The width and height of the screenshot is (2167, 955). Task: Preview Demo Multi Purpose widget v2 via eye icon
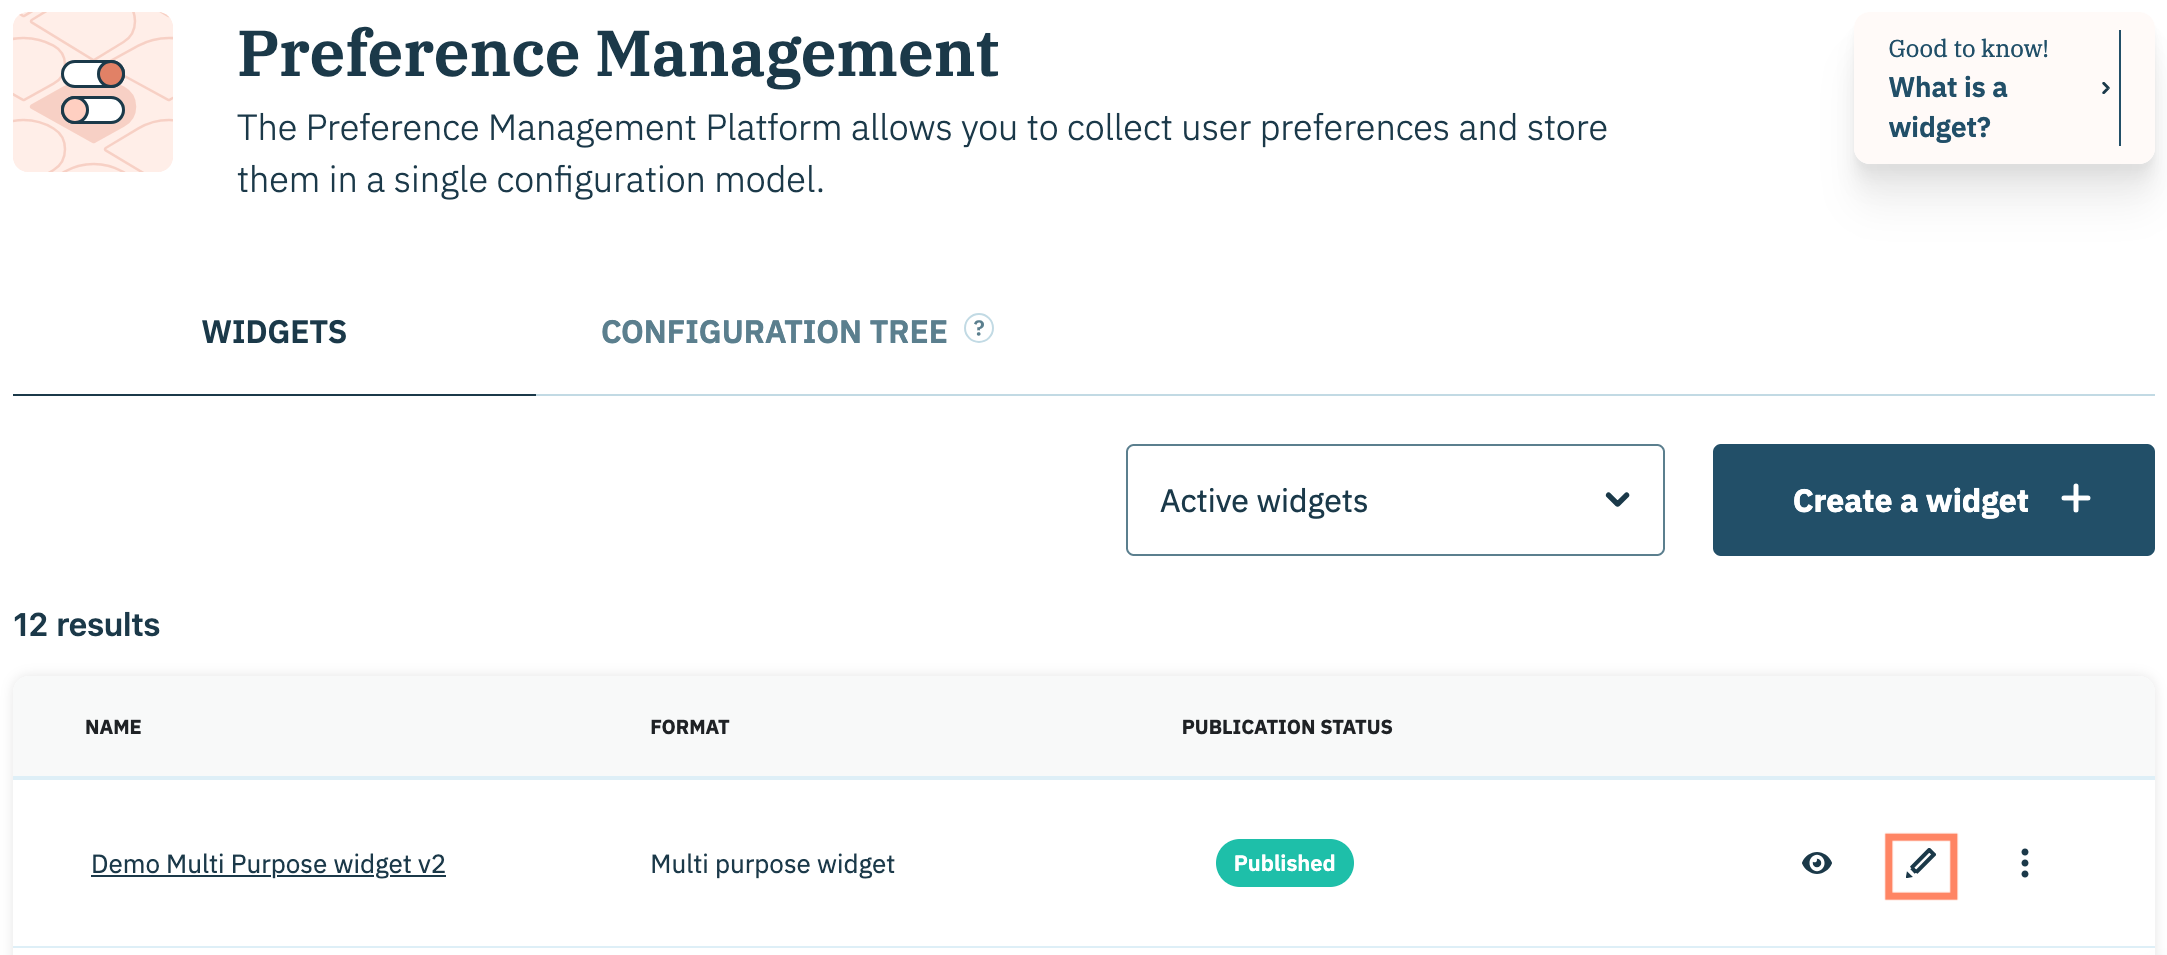[1816, 863]
